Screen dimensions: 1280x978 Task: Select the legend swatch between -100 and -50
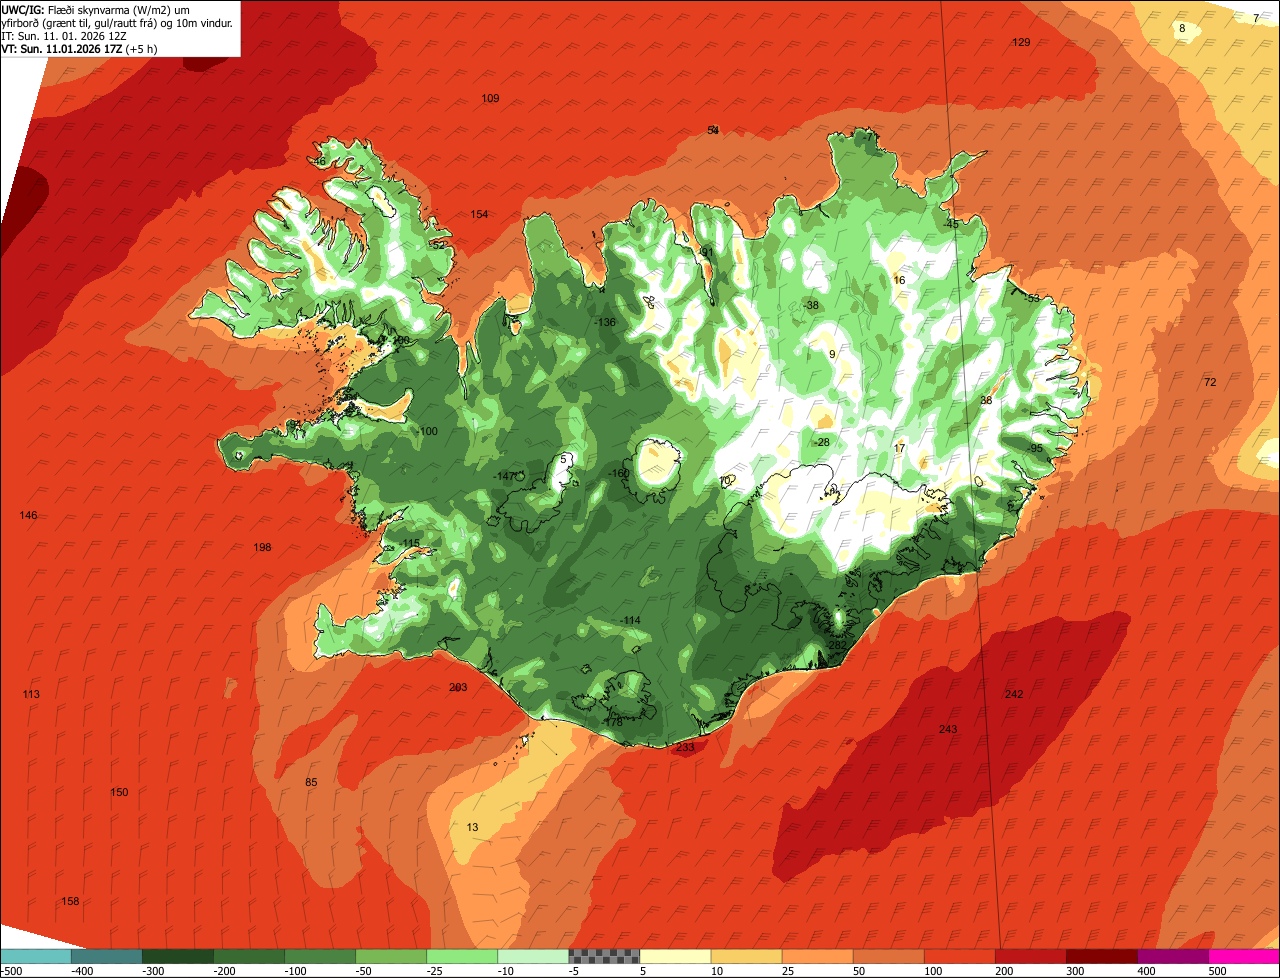coord(320,956)
